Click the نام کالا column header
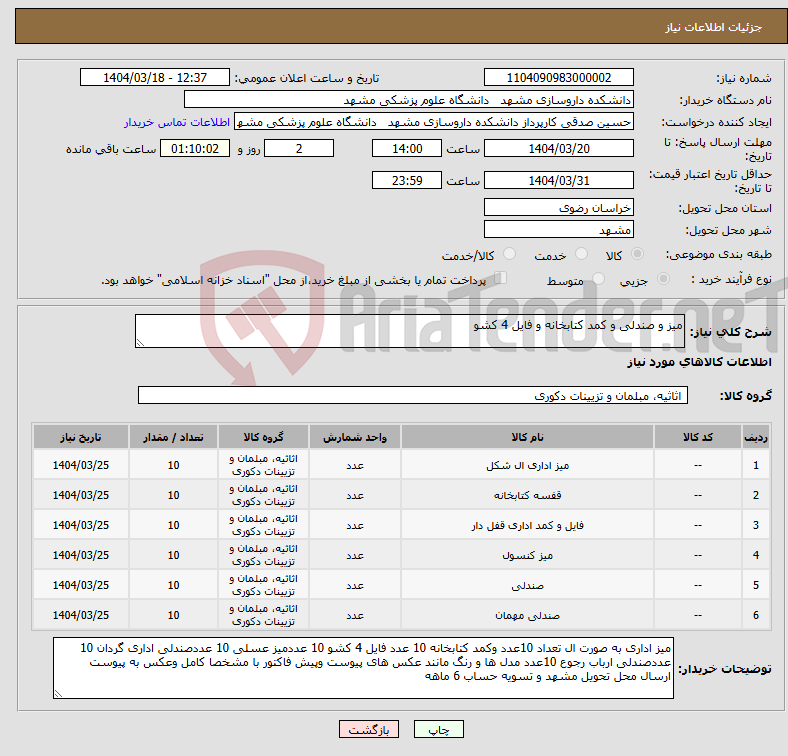This screenshot has height=756, width=788. (x=527, y=437)
